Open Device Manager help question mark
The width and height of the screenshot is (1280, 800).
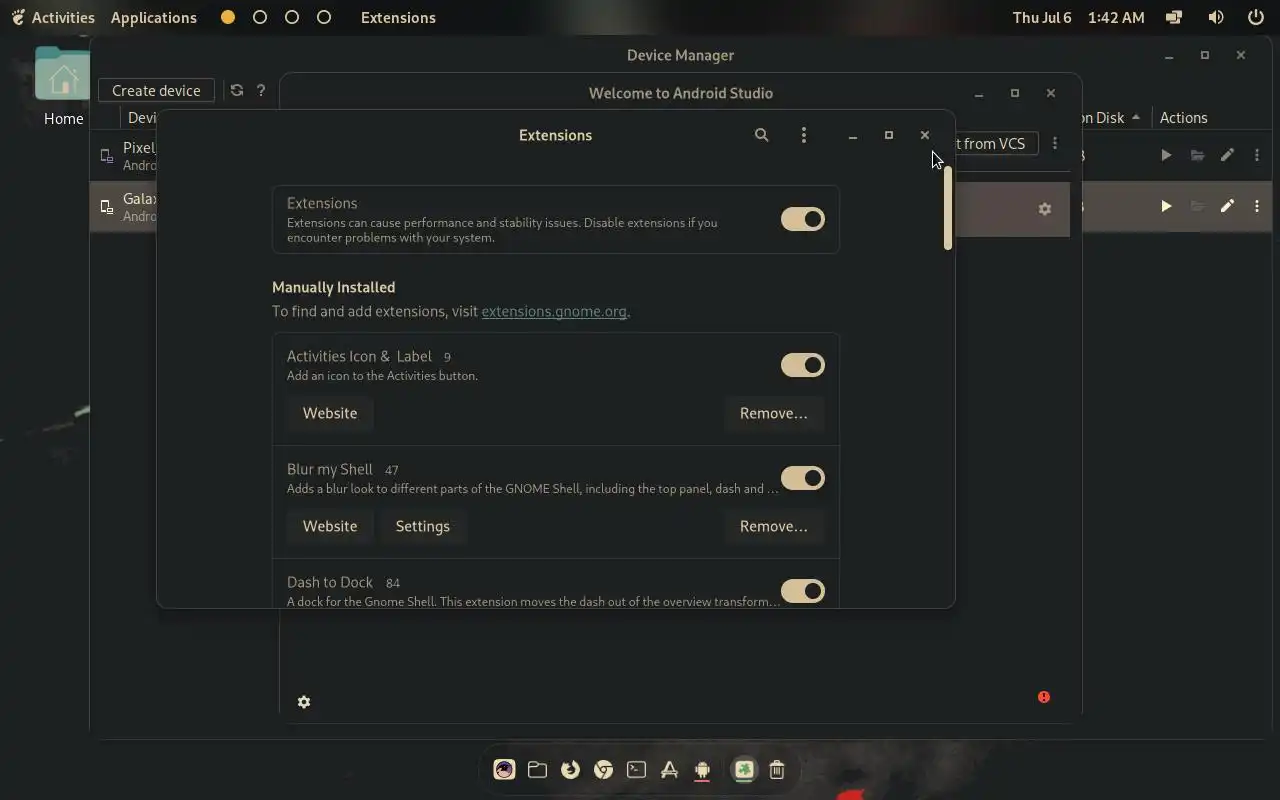pyautogui.click(x=261, y=90)
